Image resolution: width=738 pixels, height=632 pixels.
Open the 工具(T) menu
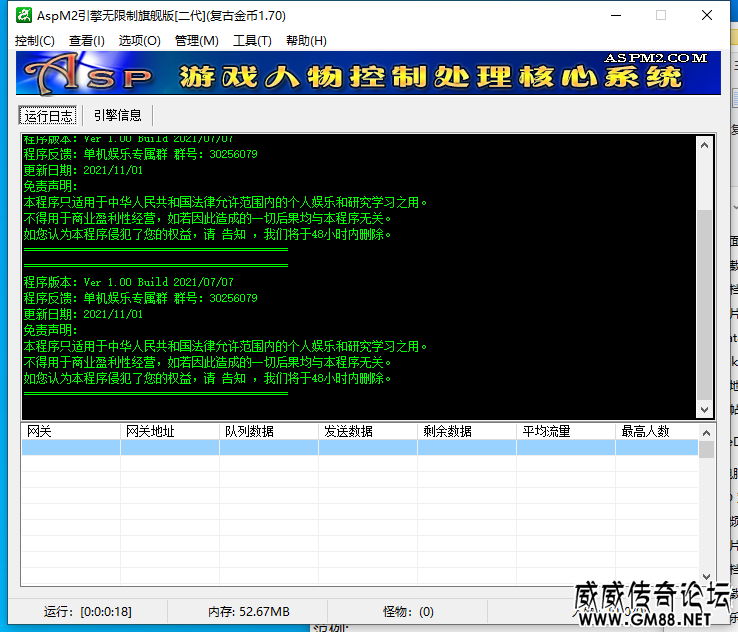[x=252, y=41]
